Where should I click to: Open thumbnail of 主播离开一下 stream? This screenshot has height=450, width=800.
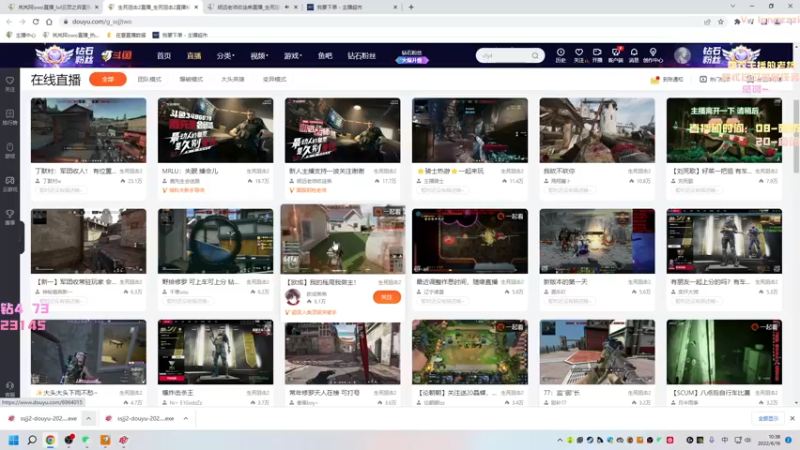click(x=724, y=130)
